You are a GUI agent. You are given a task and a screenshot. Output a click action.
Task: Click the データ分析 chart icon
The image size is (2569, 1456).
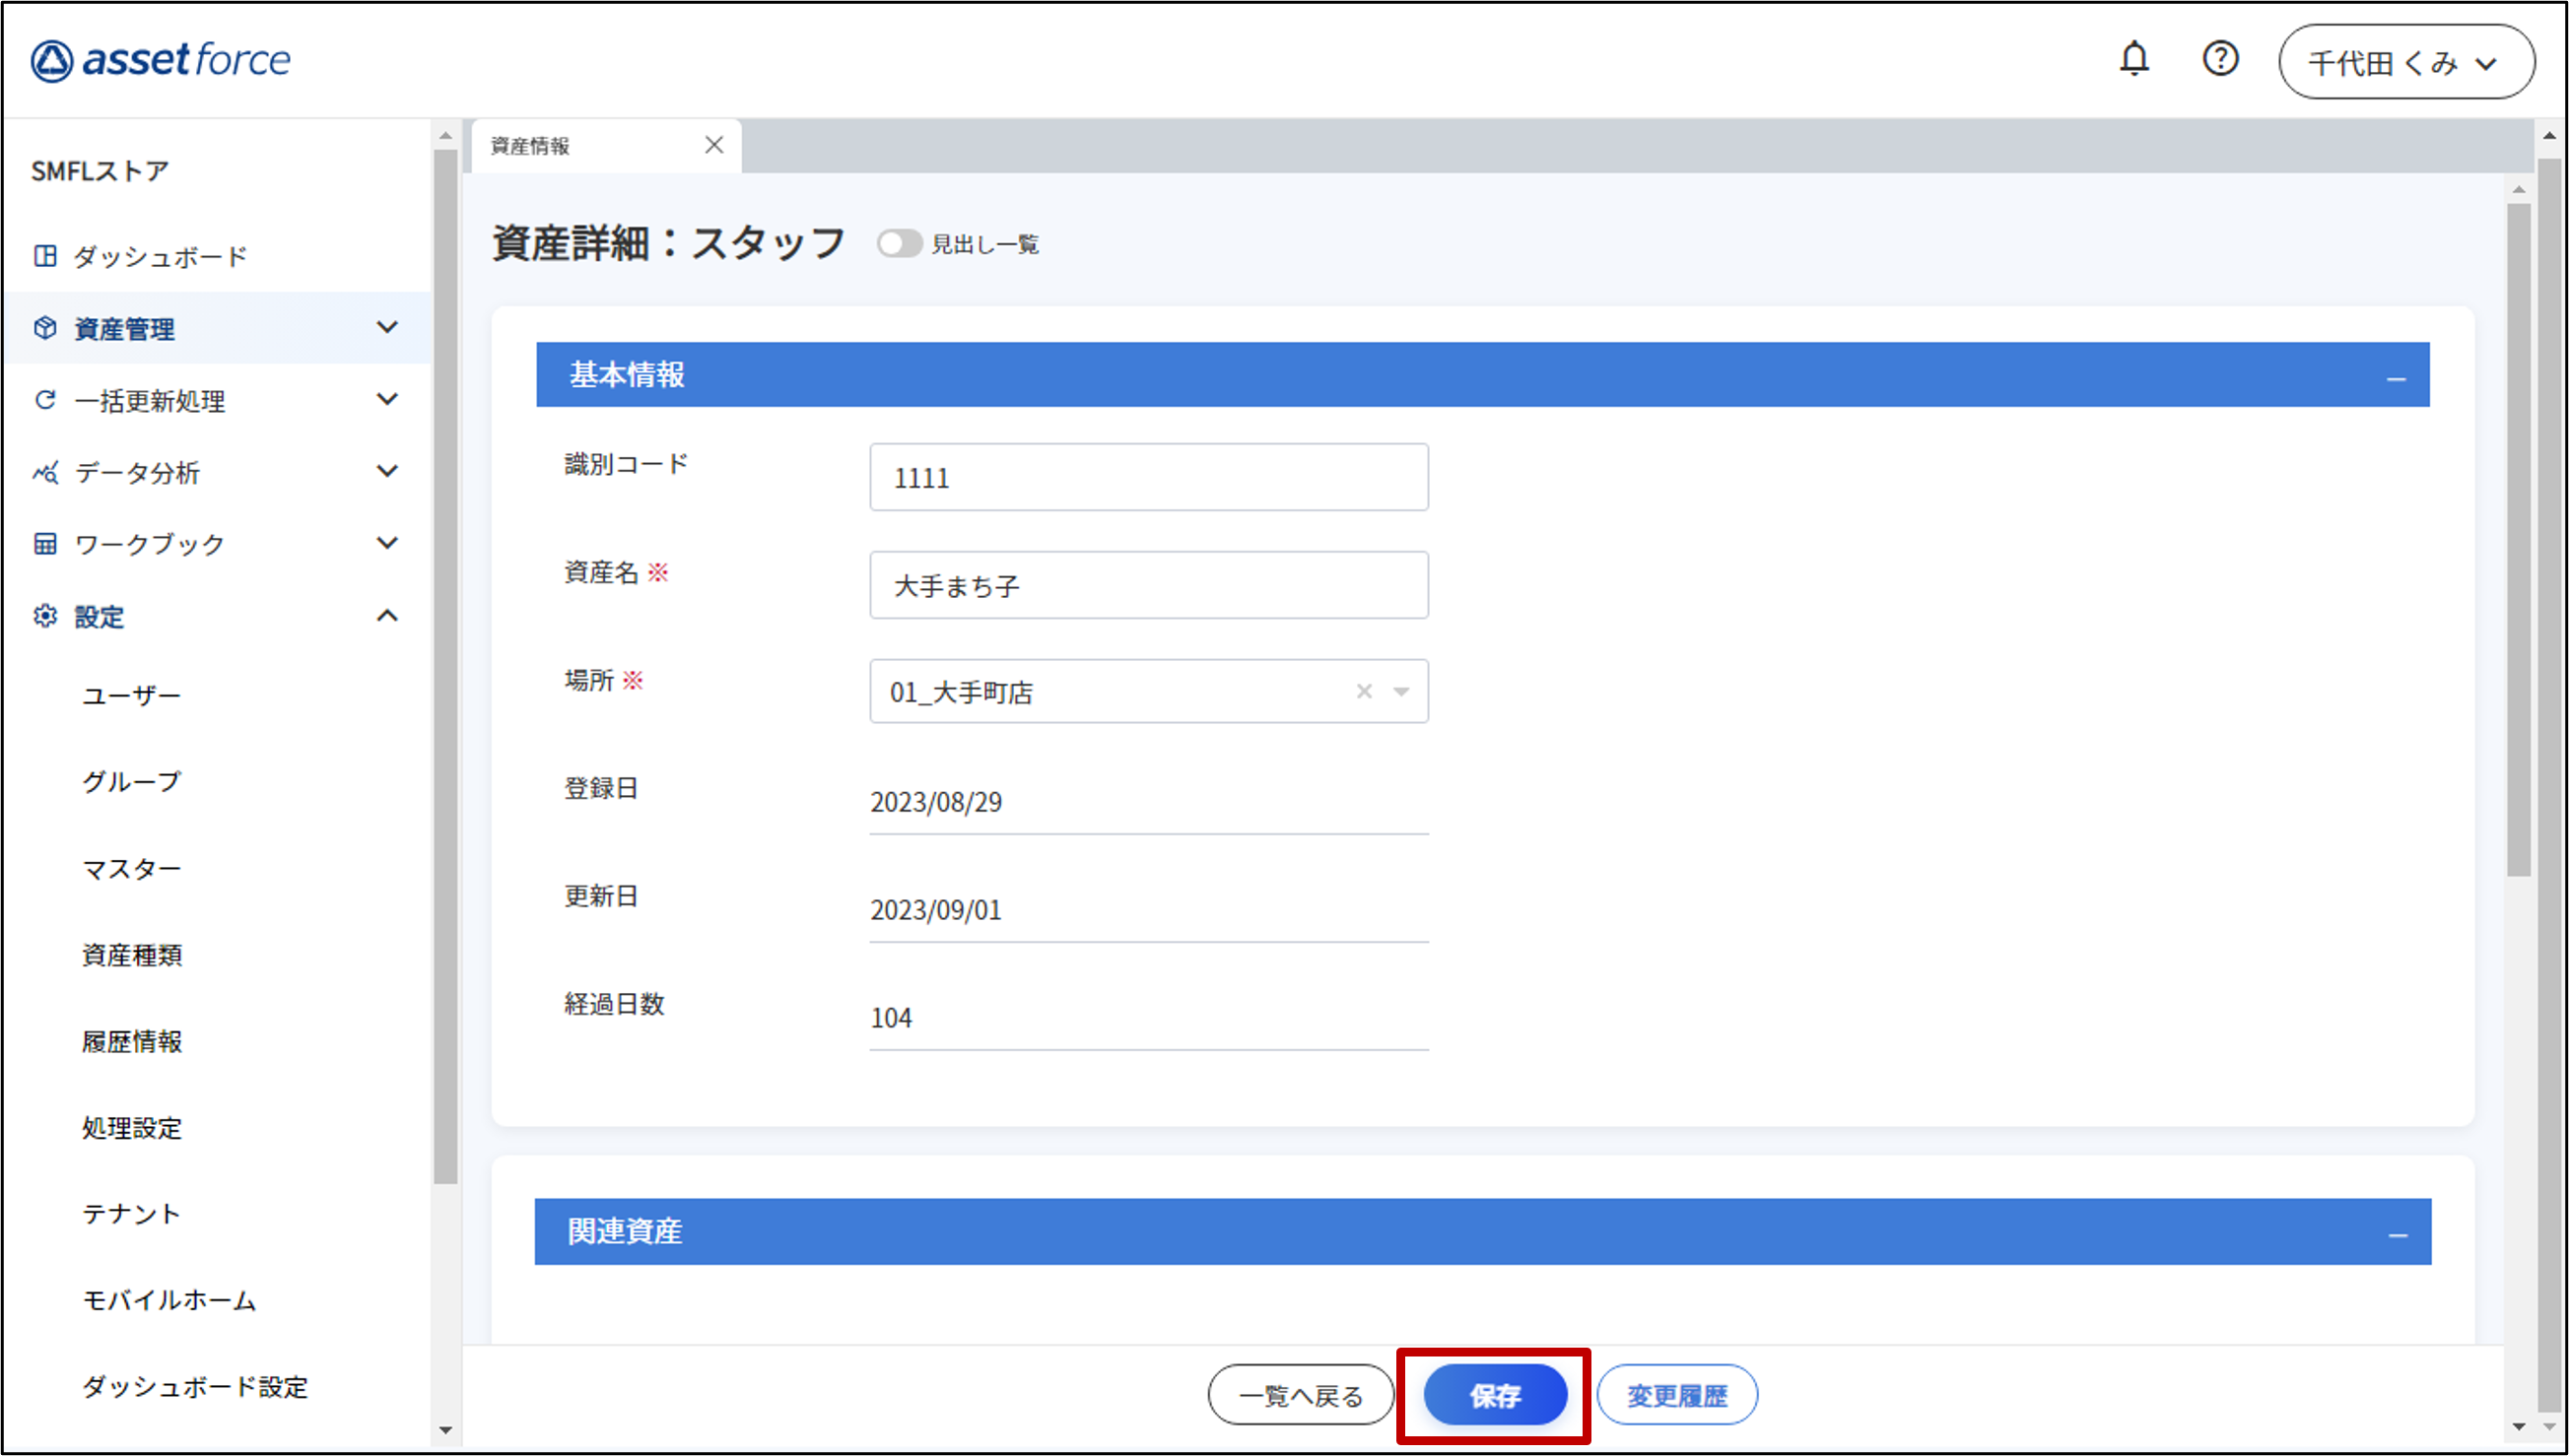click(45, 472)
